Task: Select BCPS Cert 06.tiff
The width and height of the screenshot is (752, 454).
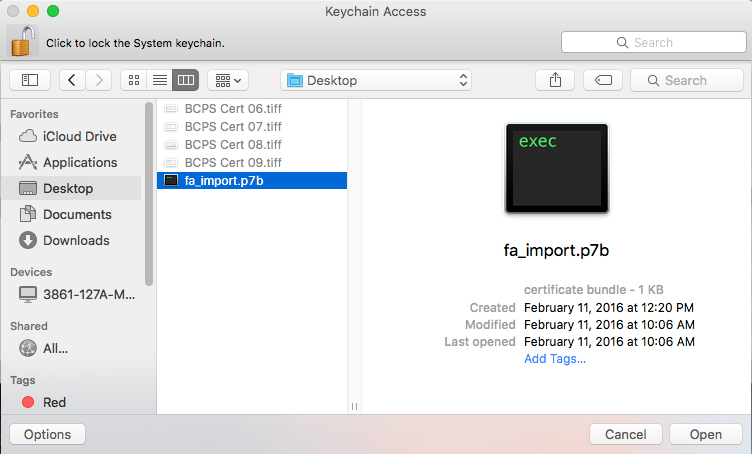Action: pos(252,109)
